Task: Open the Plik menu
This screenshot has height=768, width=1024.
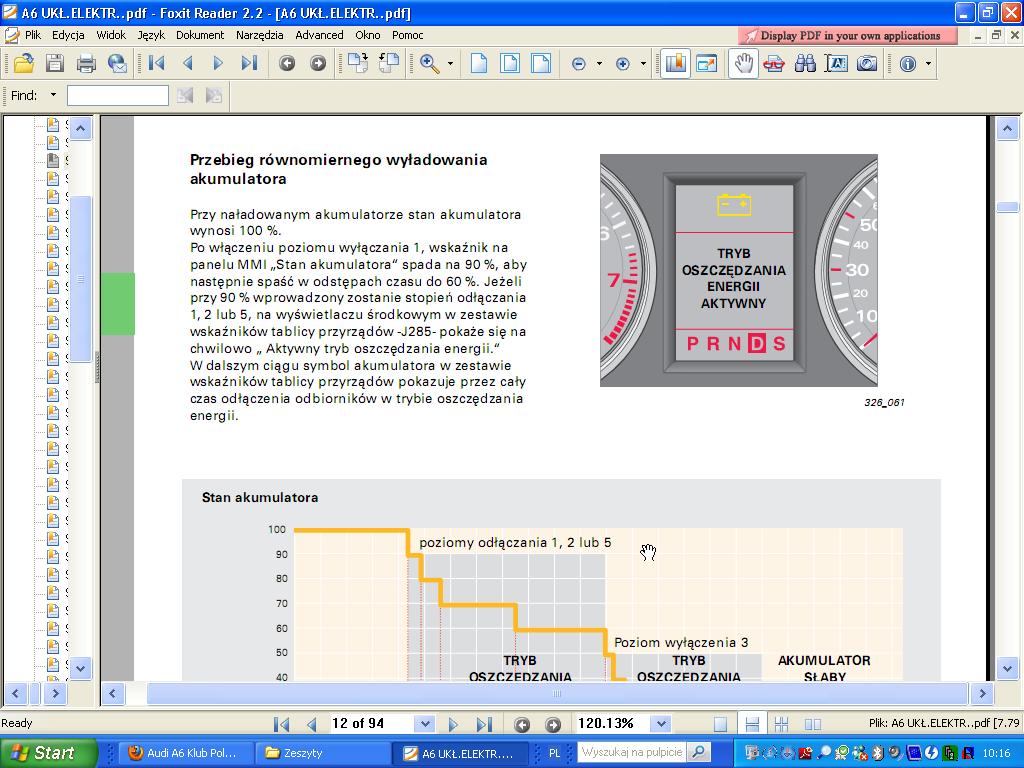Action: [33, 35]
